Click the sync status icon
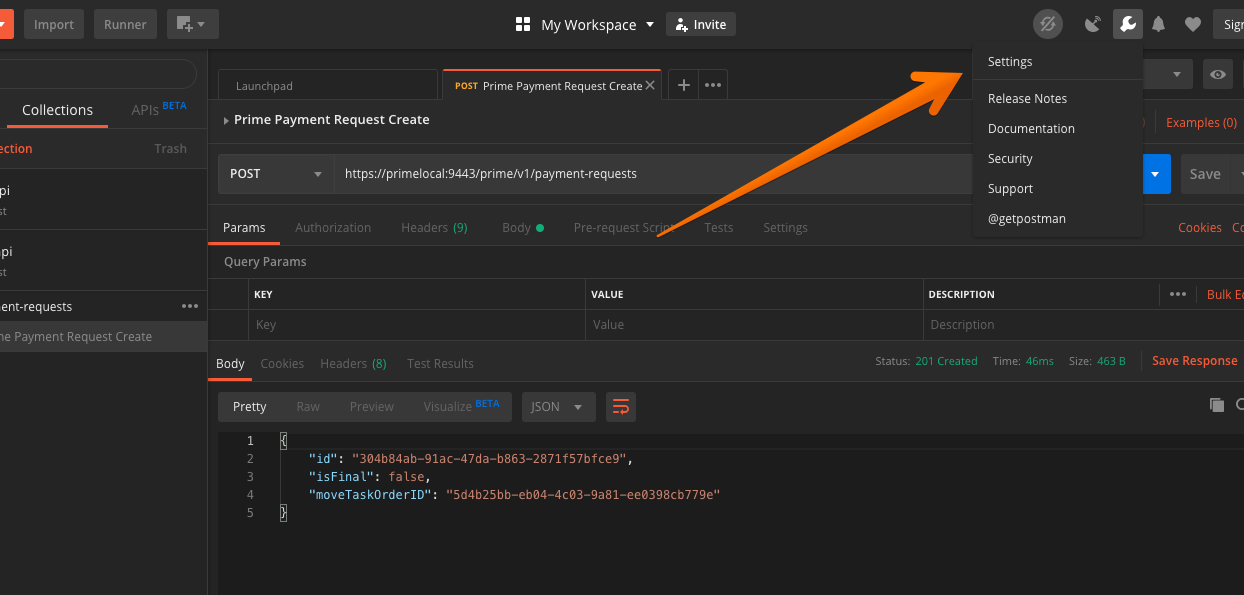This screenshot has height=595, width=1244. click(x=1047, y=24)
